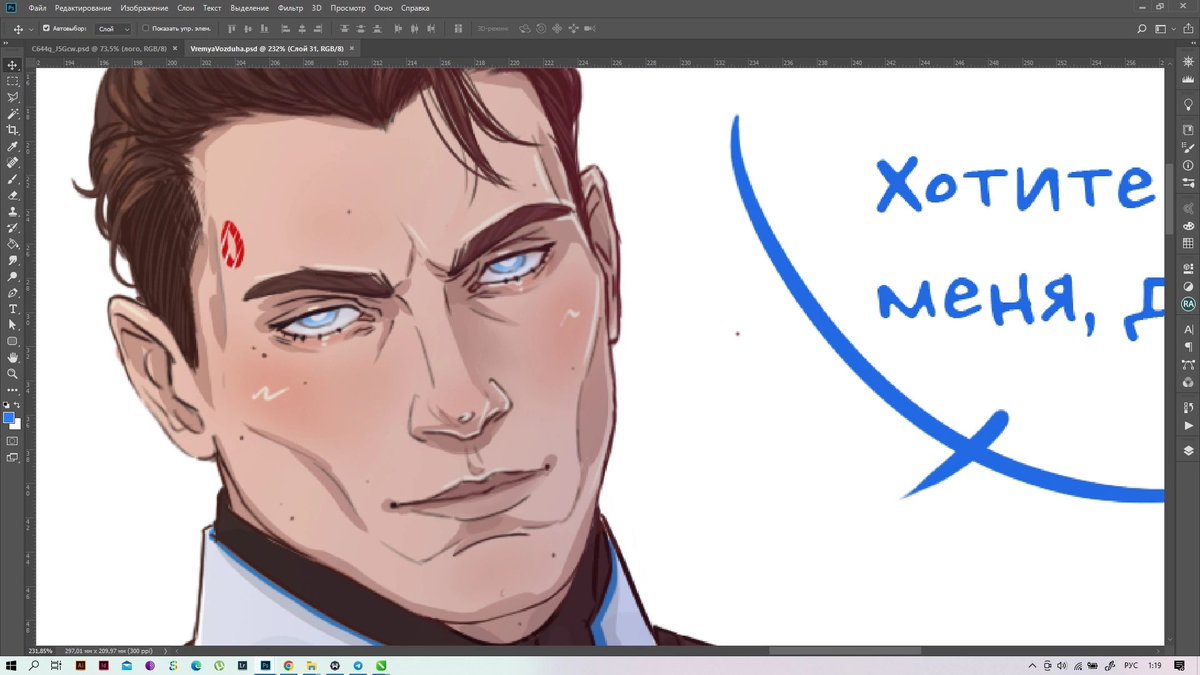Select the Smudge tool

13,260
